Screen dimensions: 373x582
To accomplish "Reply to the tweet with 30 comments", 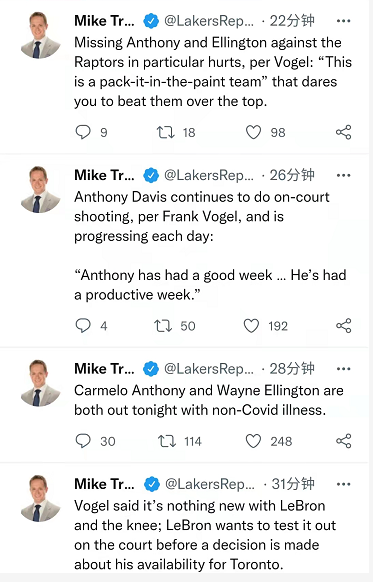I will [x=83, y=441].
